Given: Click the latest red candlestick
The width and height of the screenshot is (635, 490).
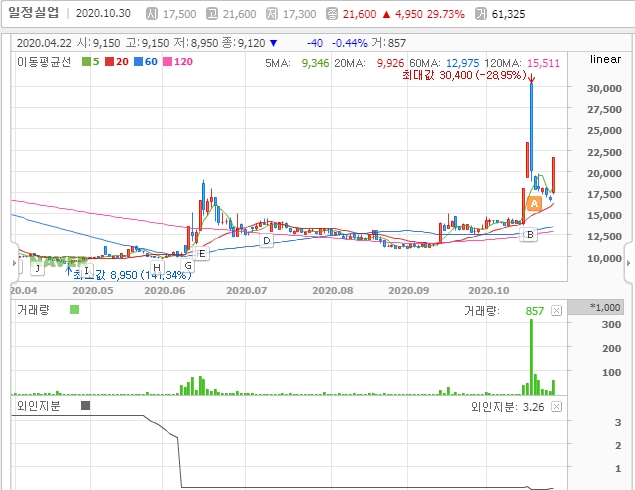Looking at the screenshot, I should (553, 175).
